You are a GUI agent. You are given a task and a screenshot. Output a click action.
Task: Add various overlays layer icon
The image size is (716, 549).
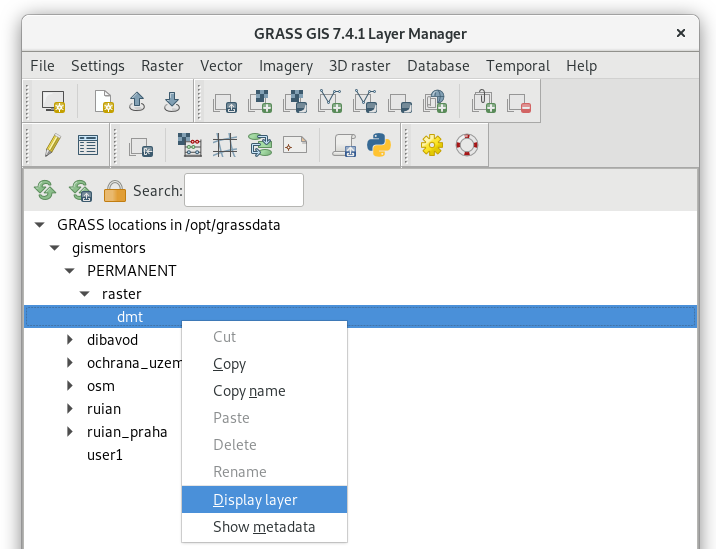[400, 103]
